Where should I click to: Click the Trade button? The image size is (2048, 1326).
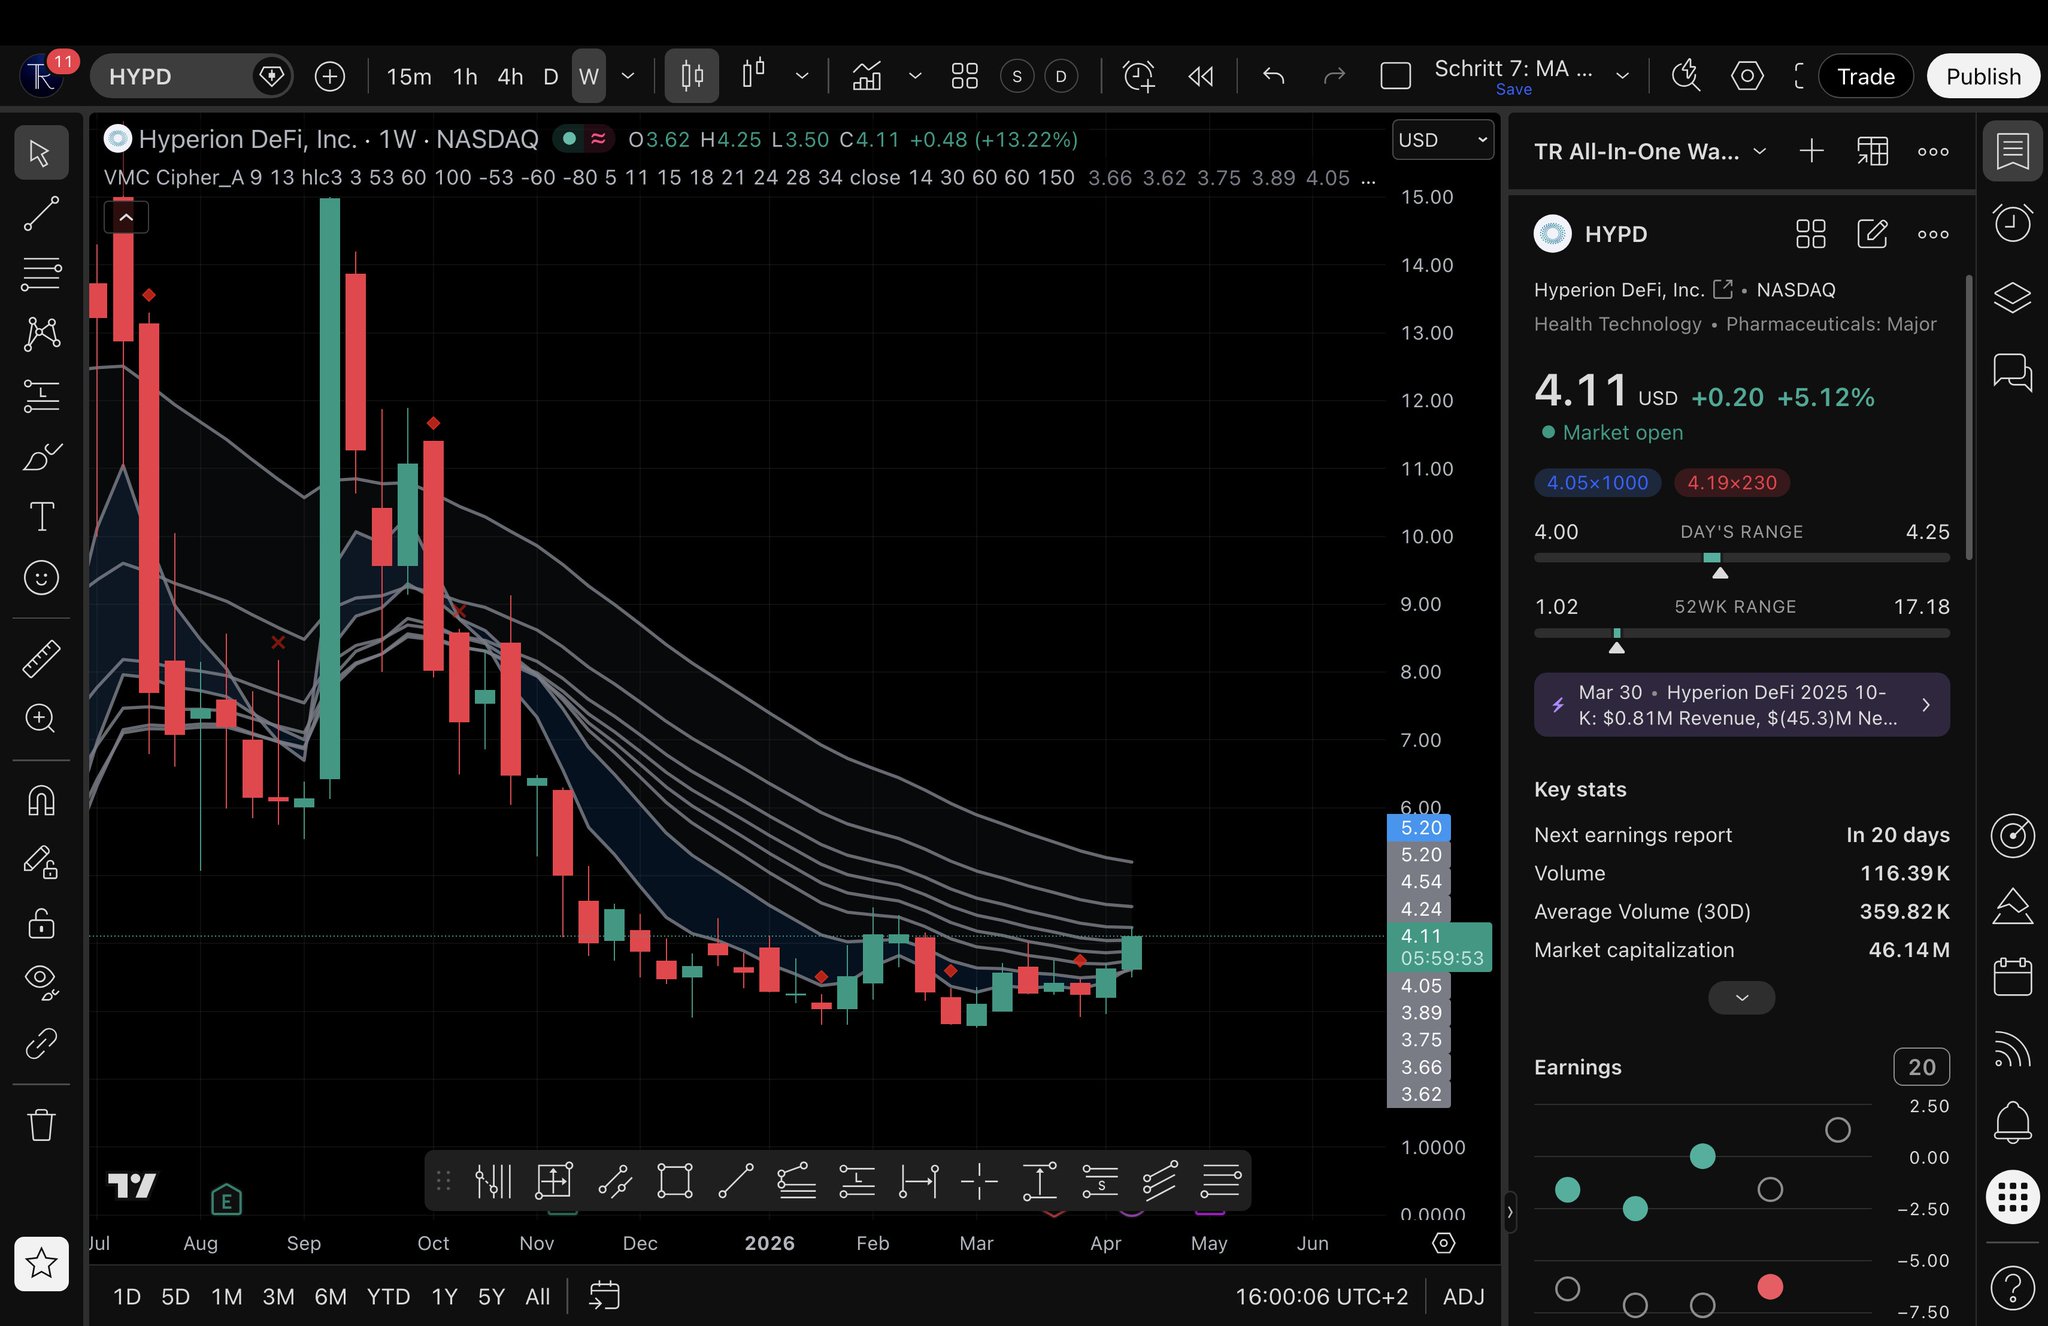[1865, 77]
